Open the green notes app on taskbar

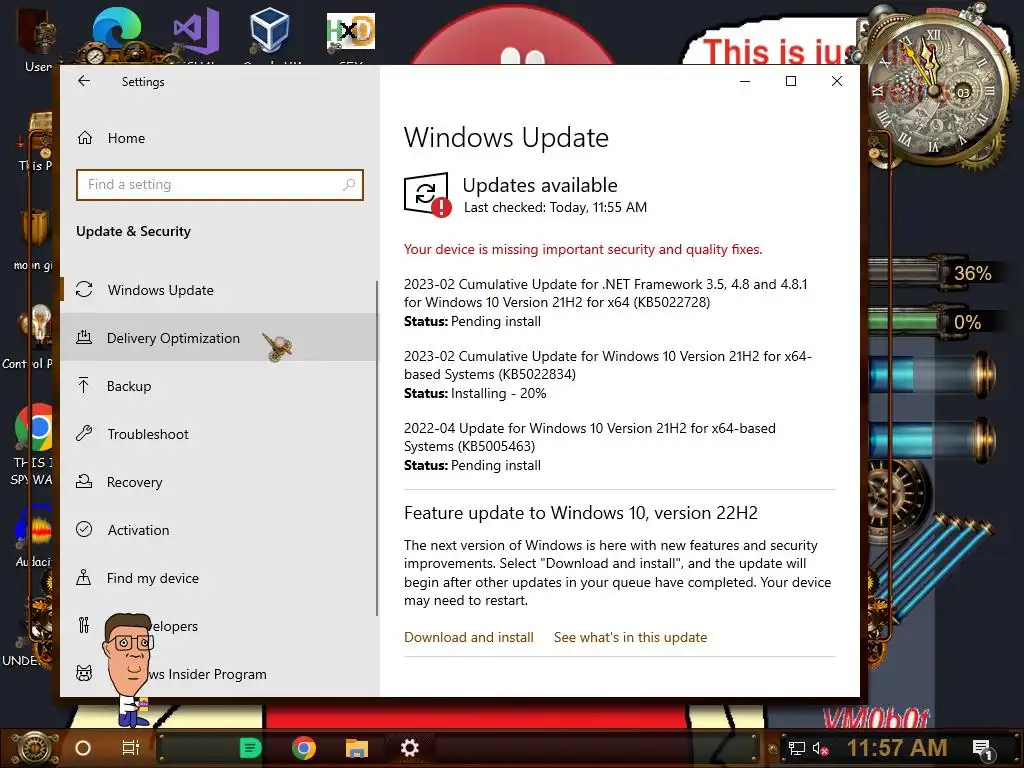251,748
